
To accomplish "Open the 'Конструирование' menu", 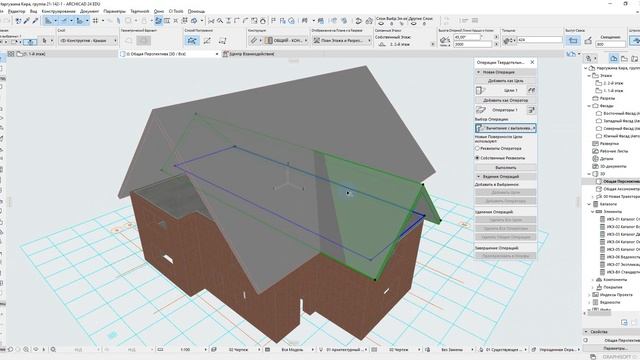I will 58,11.
